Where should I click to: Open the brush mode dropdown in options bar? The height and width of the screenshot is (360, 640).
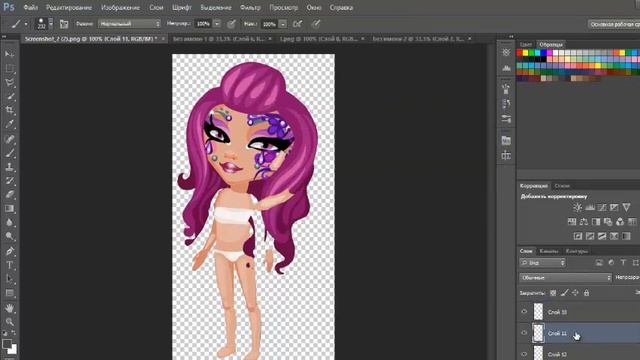pos(129,24)
